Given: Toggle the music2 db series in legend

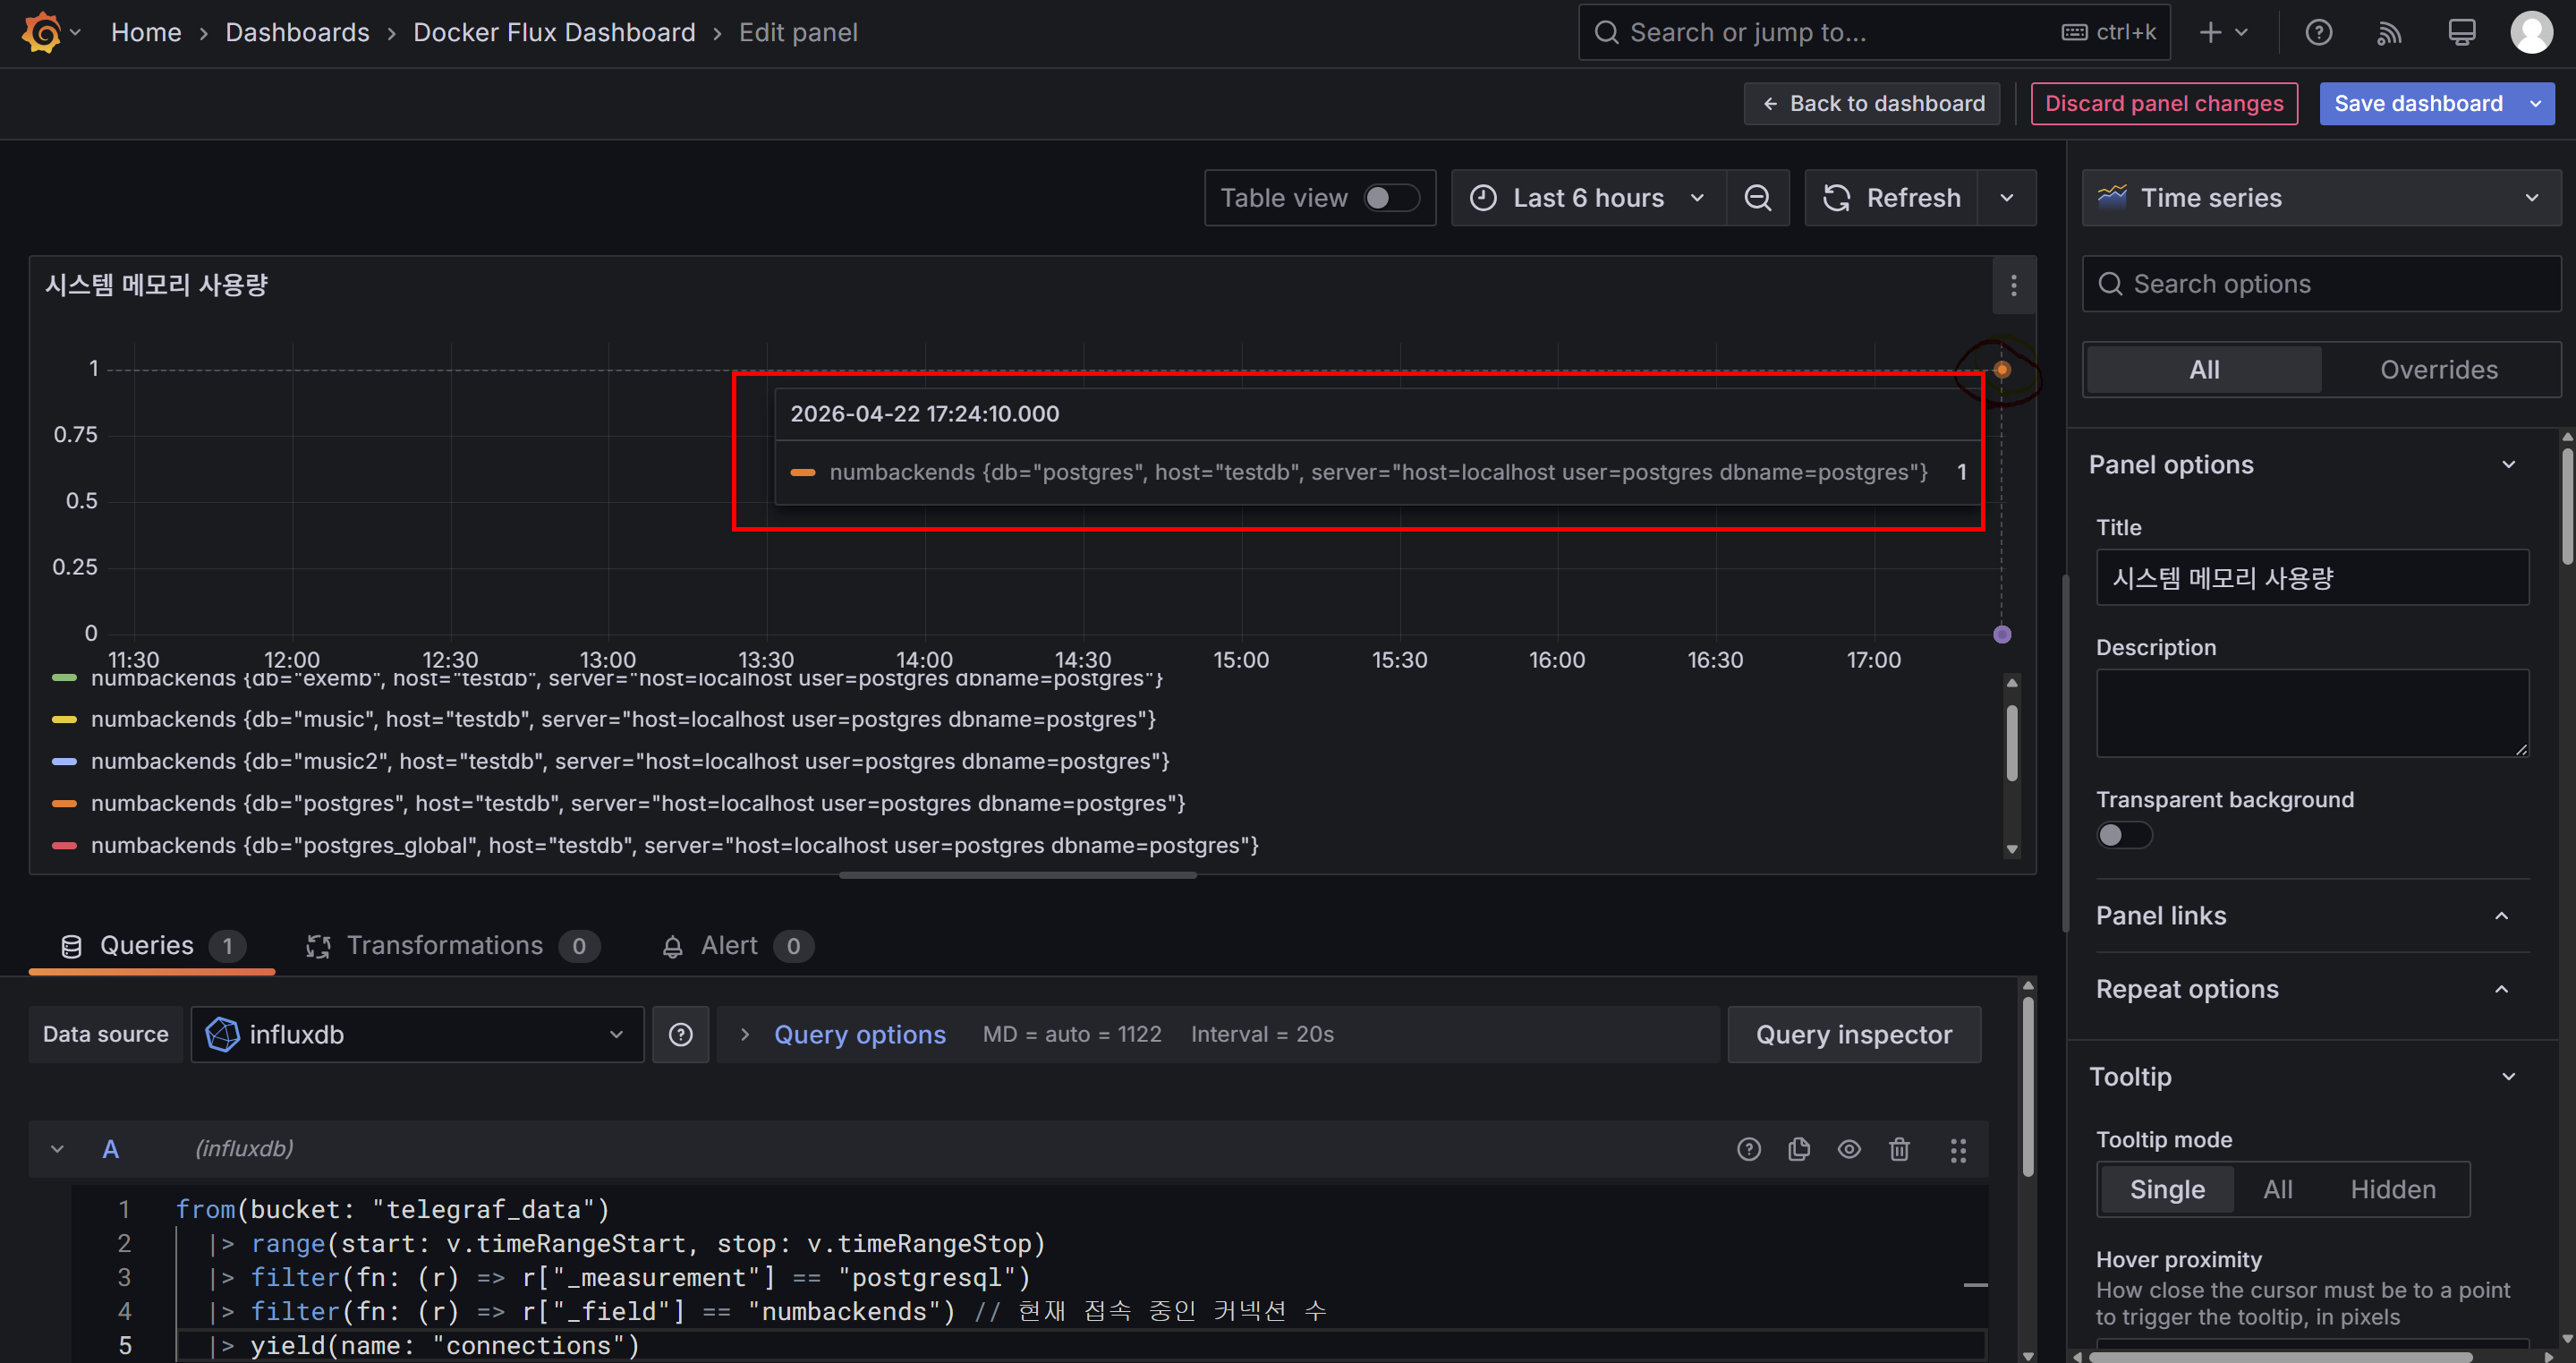Looking at the screenshot, I should coord(629,761).
